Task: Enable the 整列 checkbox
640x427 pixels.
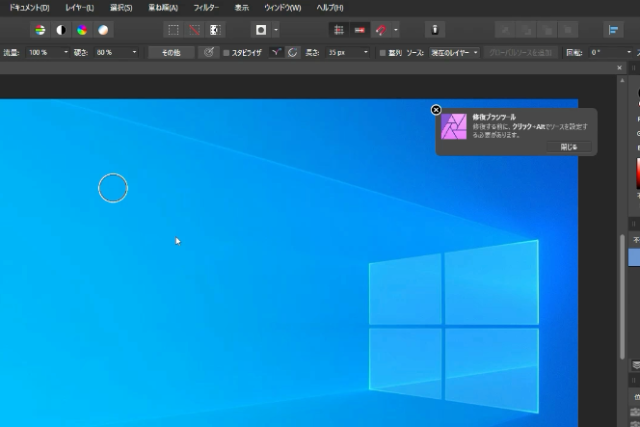Action: (382, 53)
